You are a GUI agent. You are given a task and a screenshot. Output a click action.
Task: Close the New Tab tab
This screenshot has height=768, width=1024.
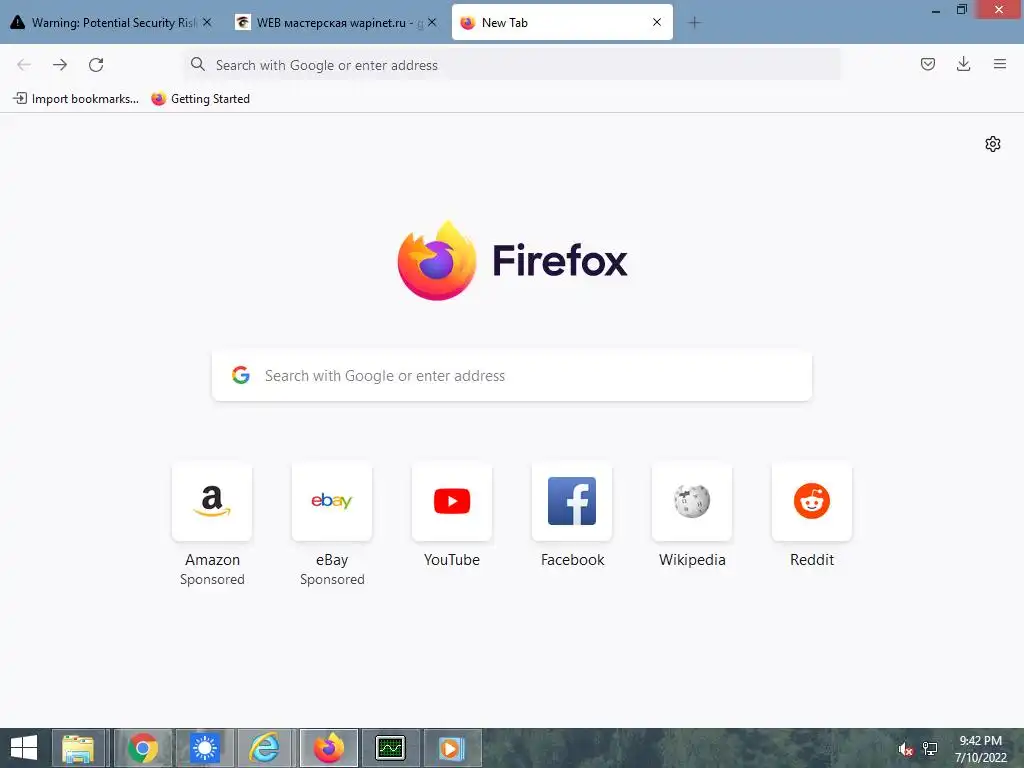(x=657, y=22)
